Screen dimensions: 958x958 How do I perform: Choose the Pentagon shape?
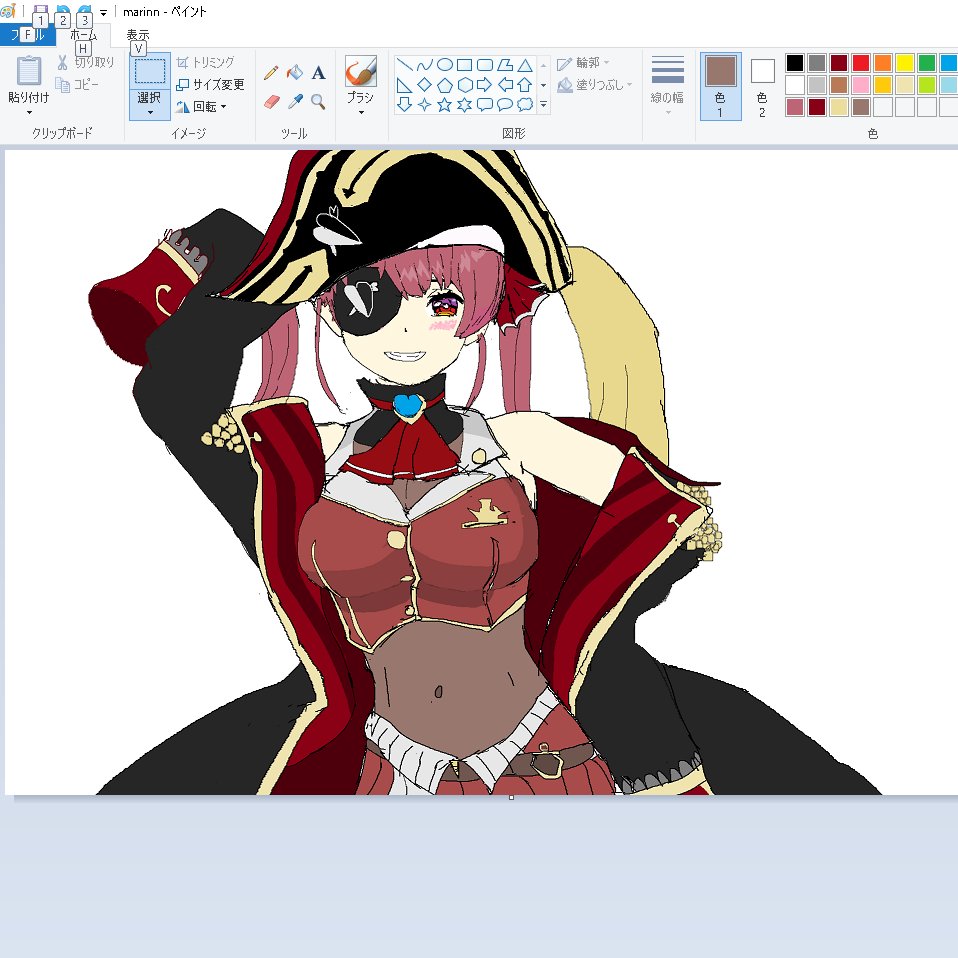(x=445, y=85)
